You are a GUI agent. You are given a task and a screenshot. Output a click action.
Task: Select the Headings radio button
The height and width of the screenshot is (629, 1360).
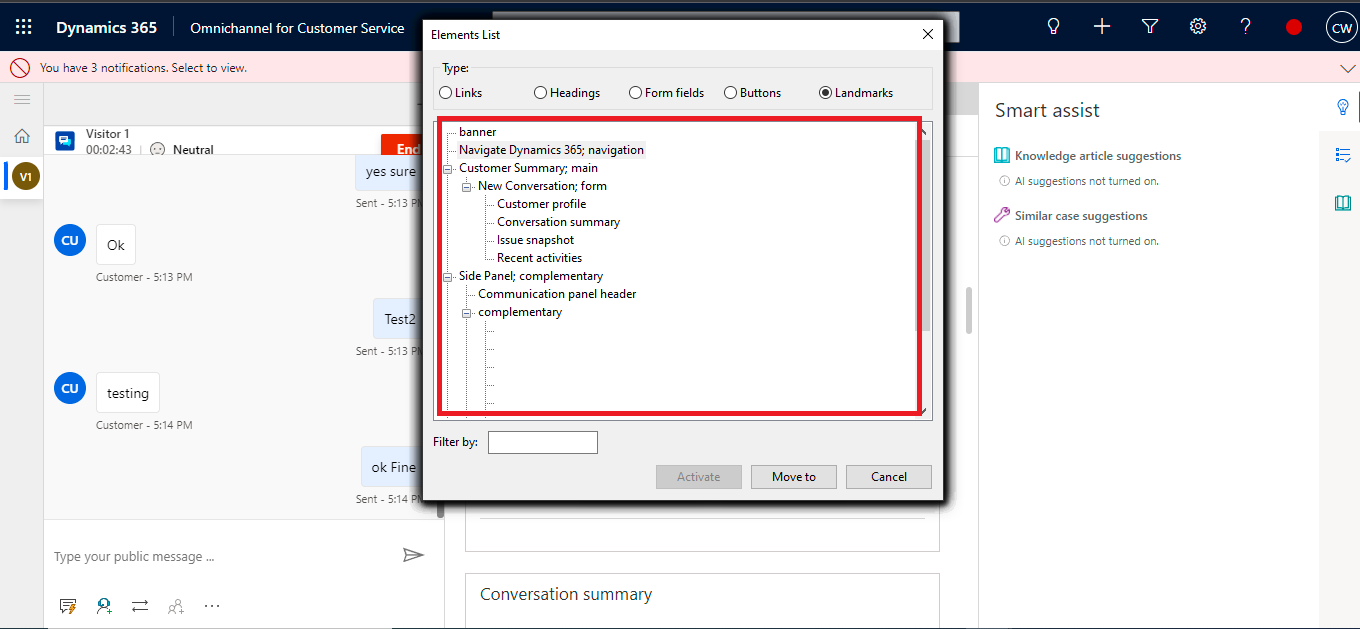[541, 92]
